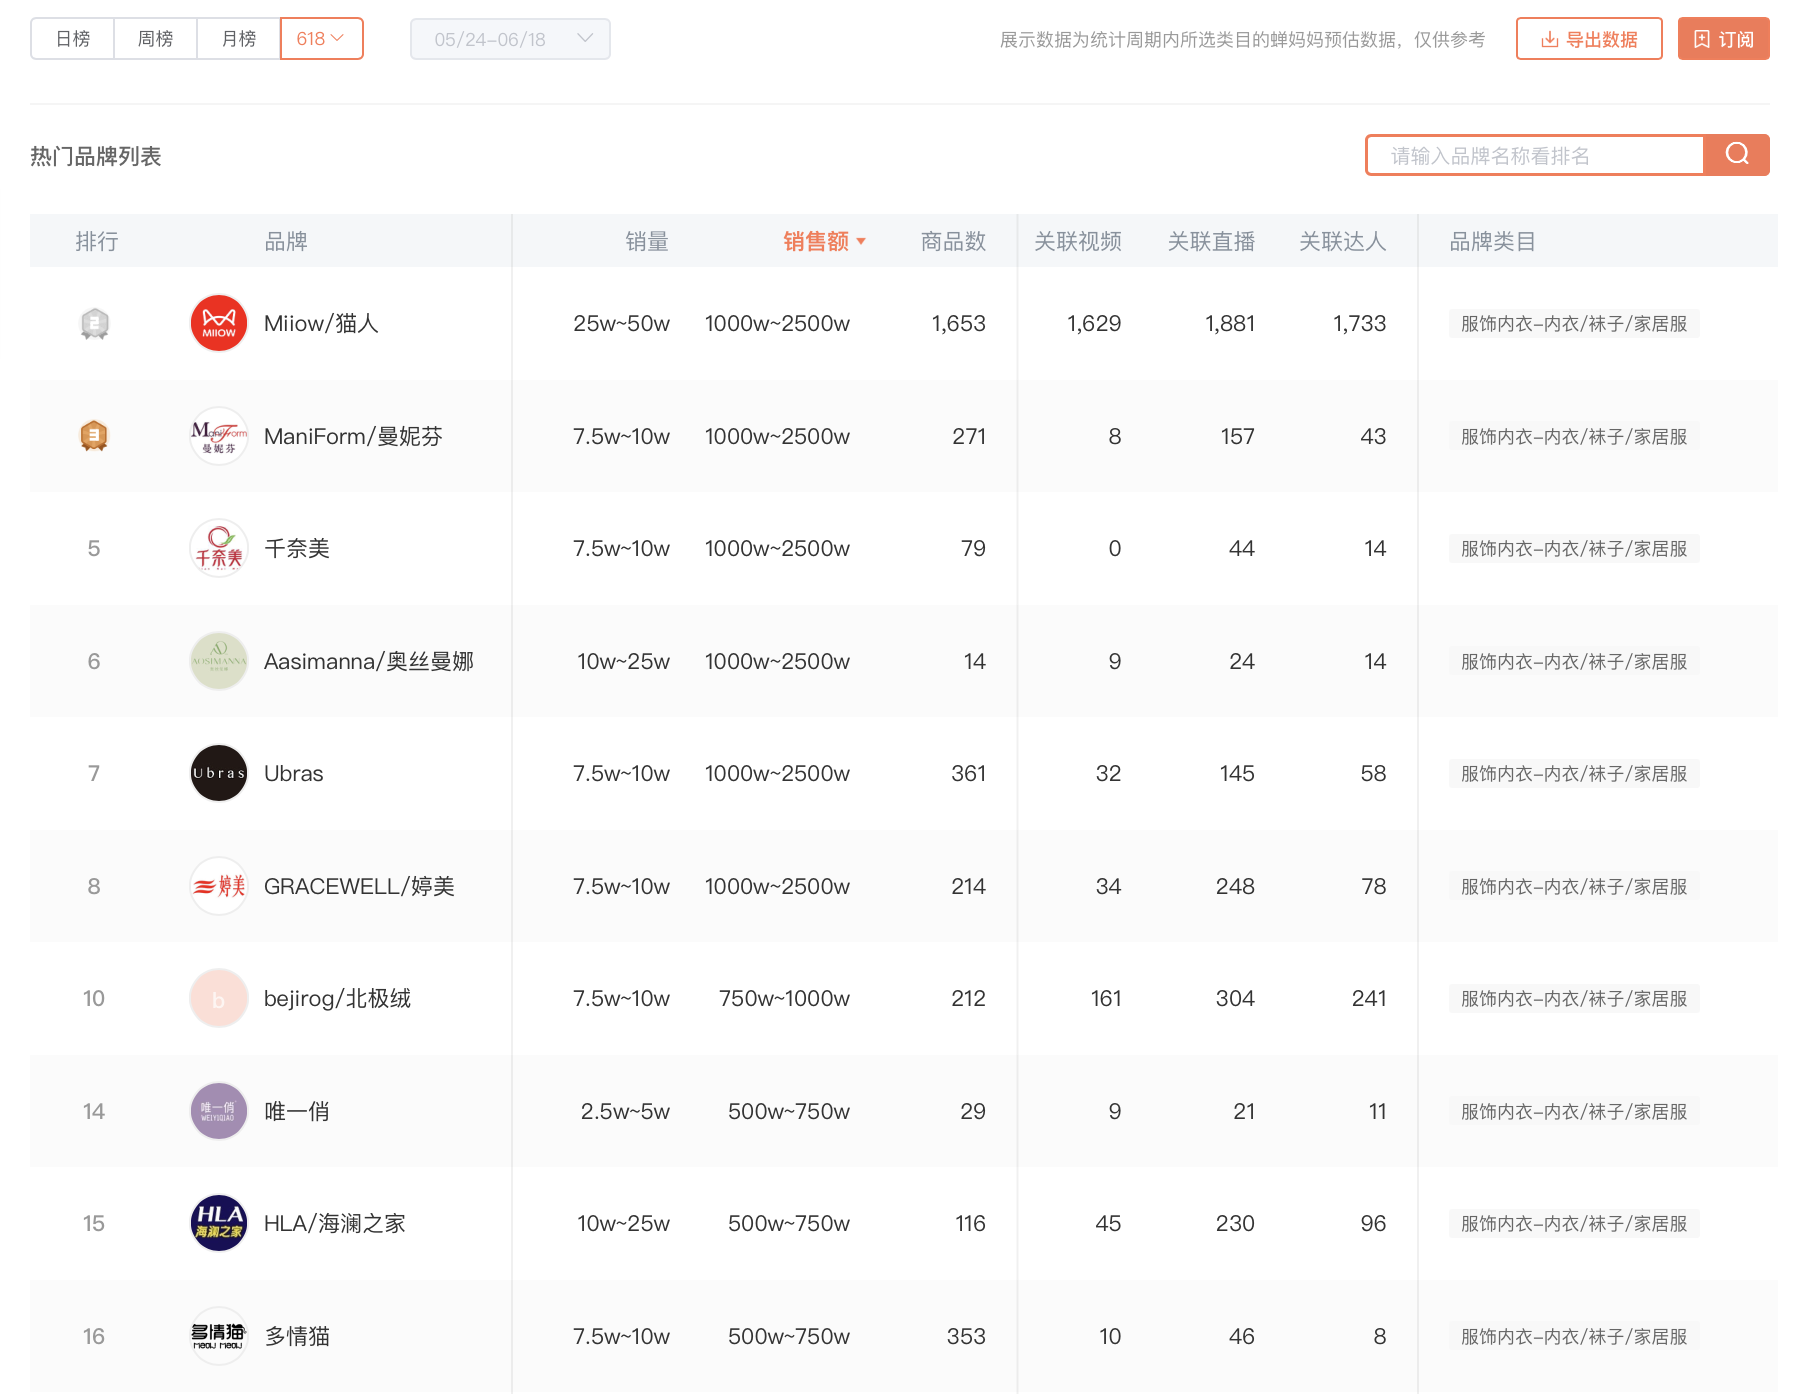The image size is (1794, 1394).
Task: Click the 千奈美 brand logo
Action: point(219,548)
